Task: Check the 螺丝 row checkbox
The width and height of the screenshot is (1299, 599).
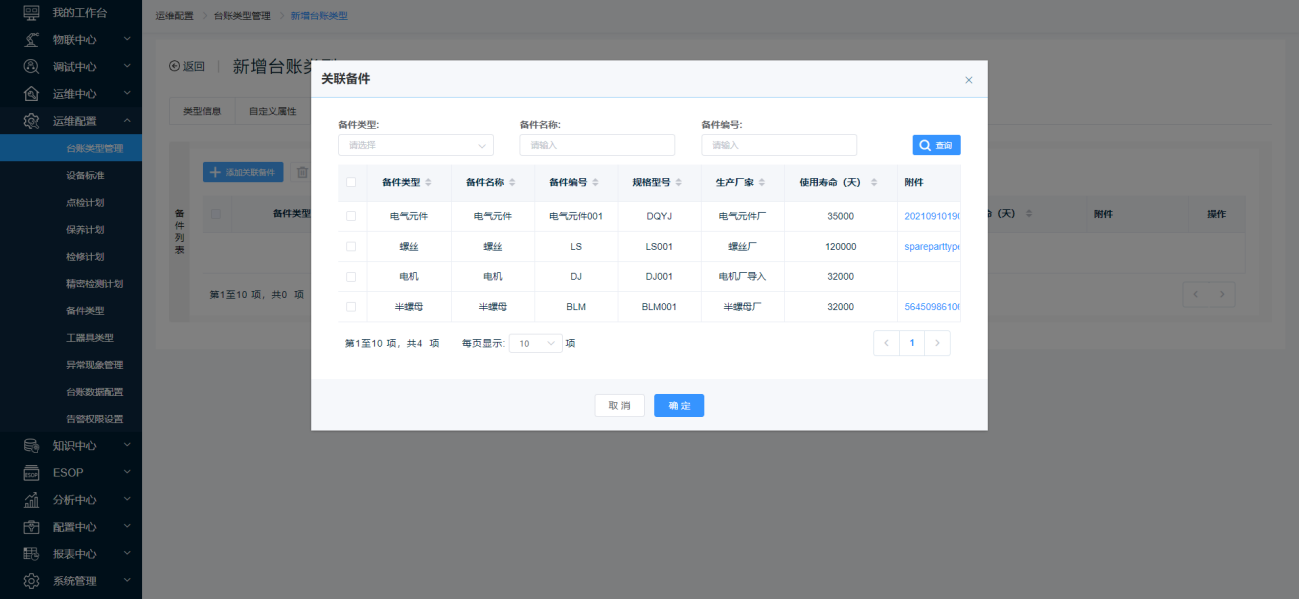Action: (351, 246)
